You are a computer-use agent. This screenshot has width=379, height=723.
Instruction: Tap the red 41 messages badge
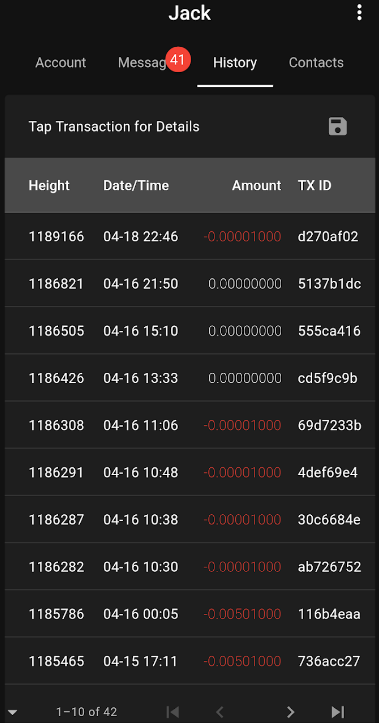178,59
